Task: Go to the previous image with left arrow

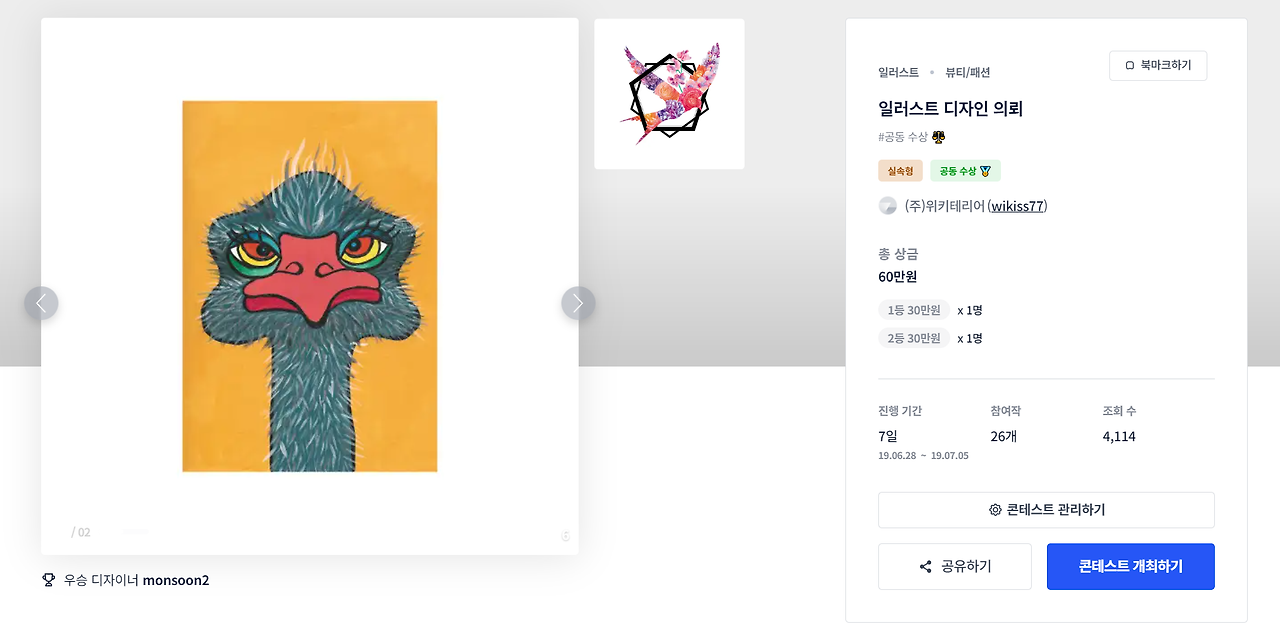Action: pyautogui.click(x=41, y=303)
